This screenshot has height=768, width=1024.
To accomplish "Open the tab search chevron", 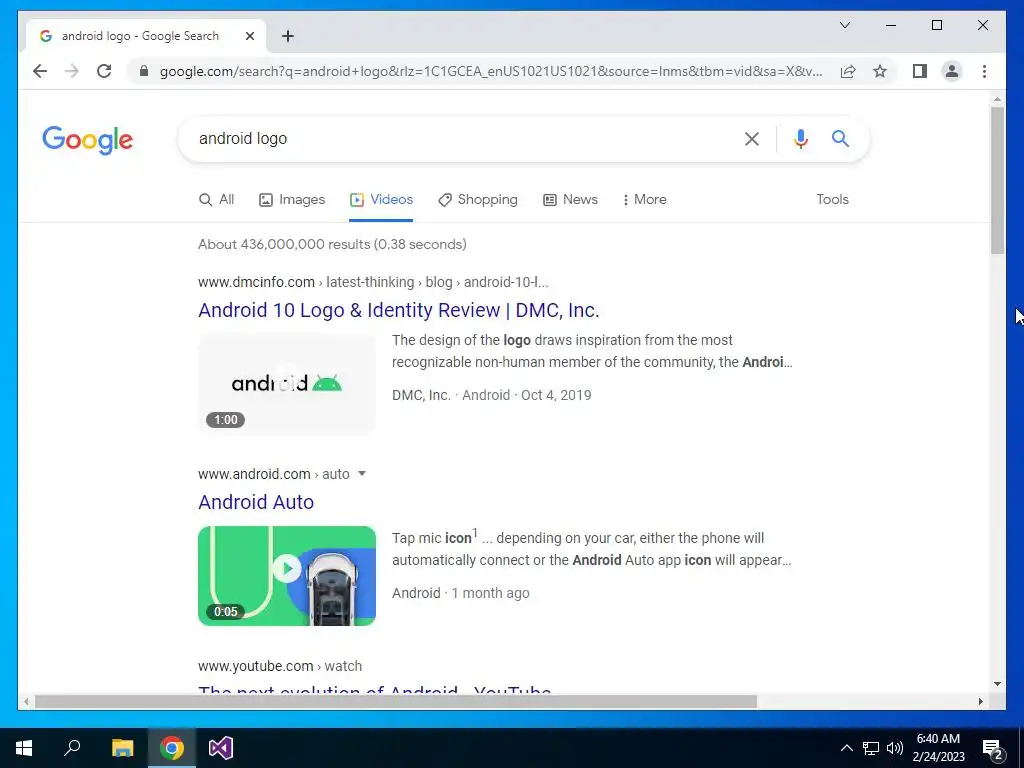I will click(844, 25).
